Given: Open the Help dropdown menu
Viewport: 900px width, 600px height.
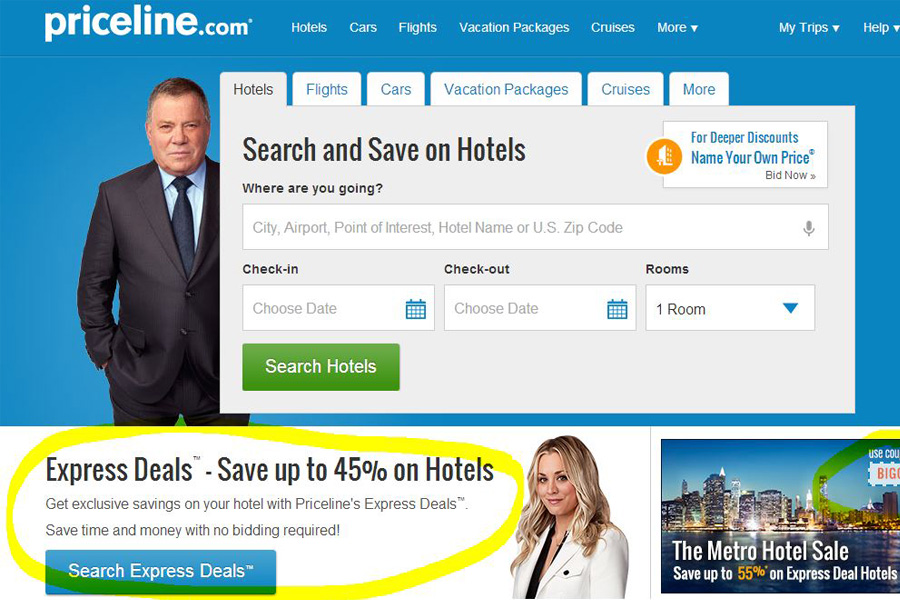Looking at the screenshot, I should (880, 28).
